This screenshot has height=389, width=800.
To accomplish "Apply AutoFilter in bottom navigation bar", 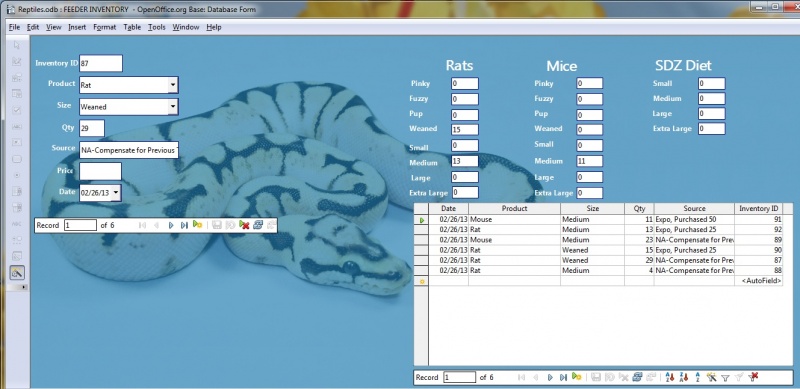I will click(x=711, y=377).
